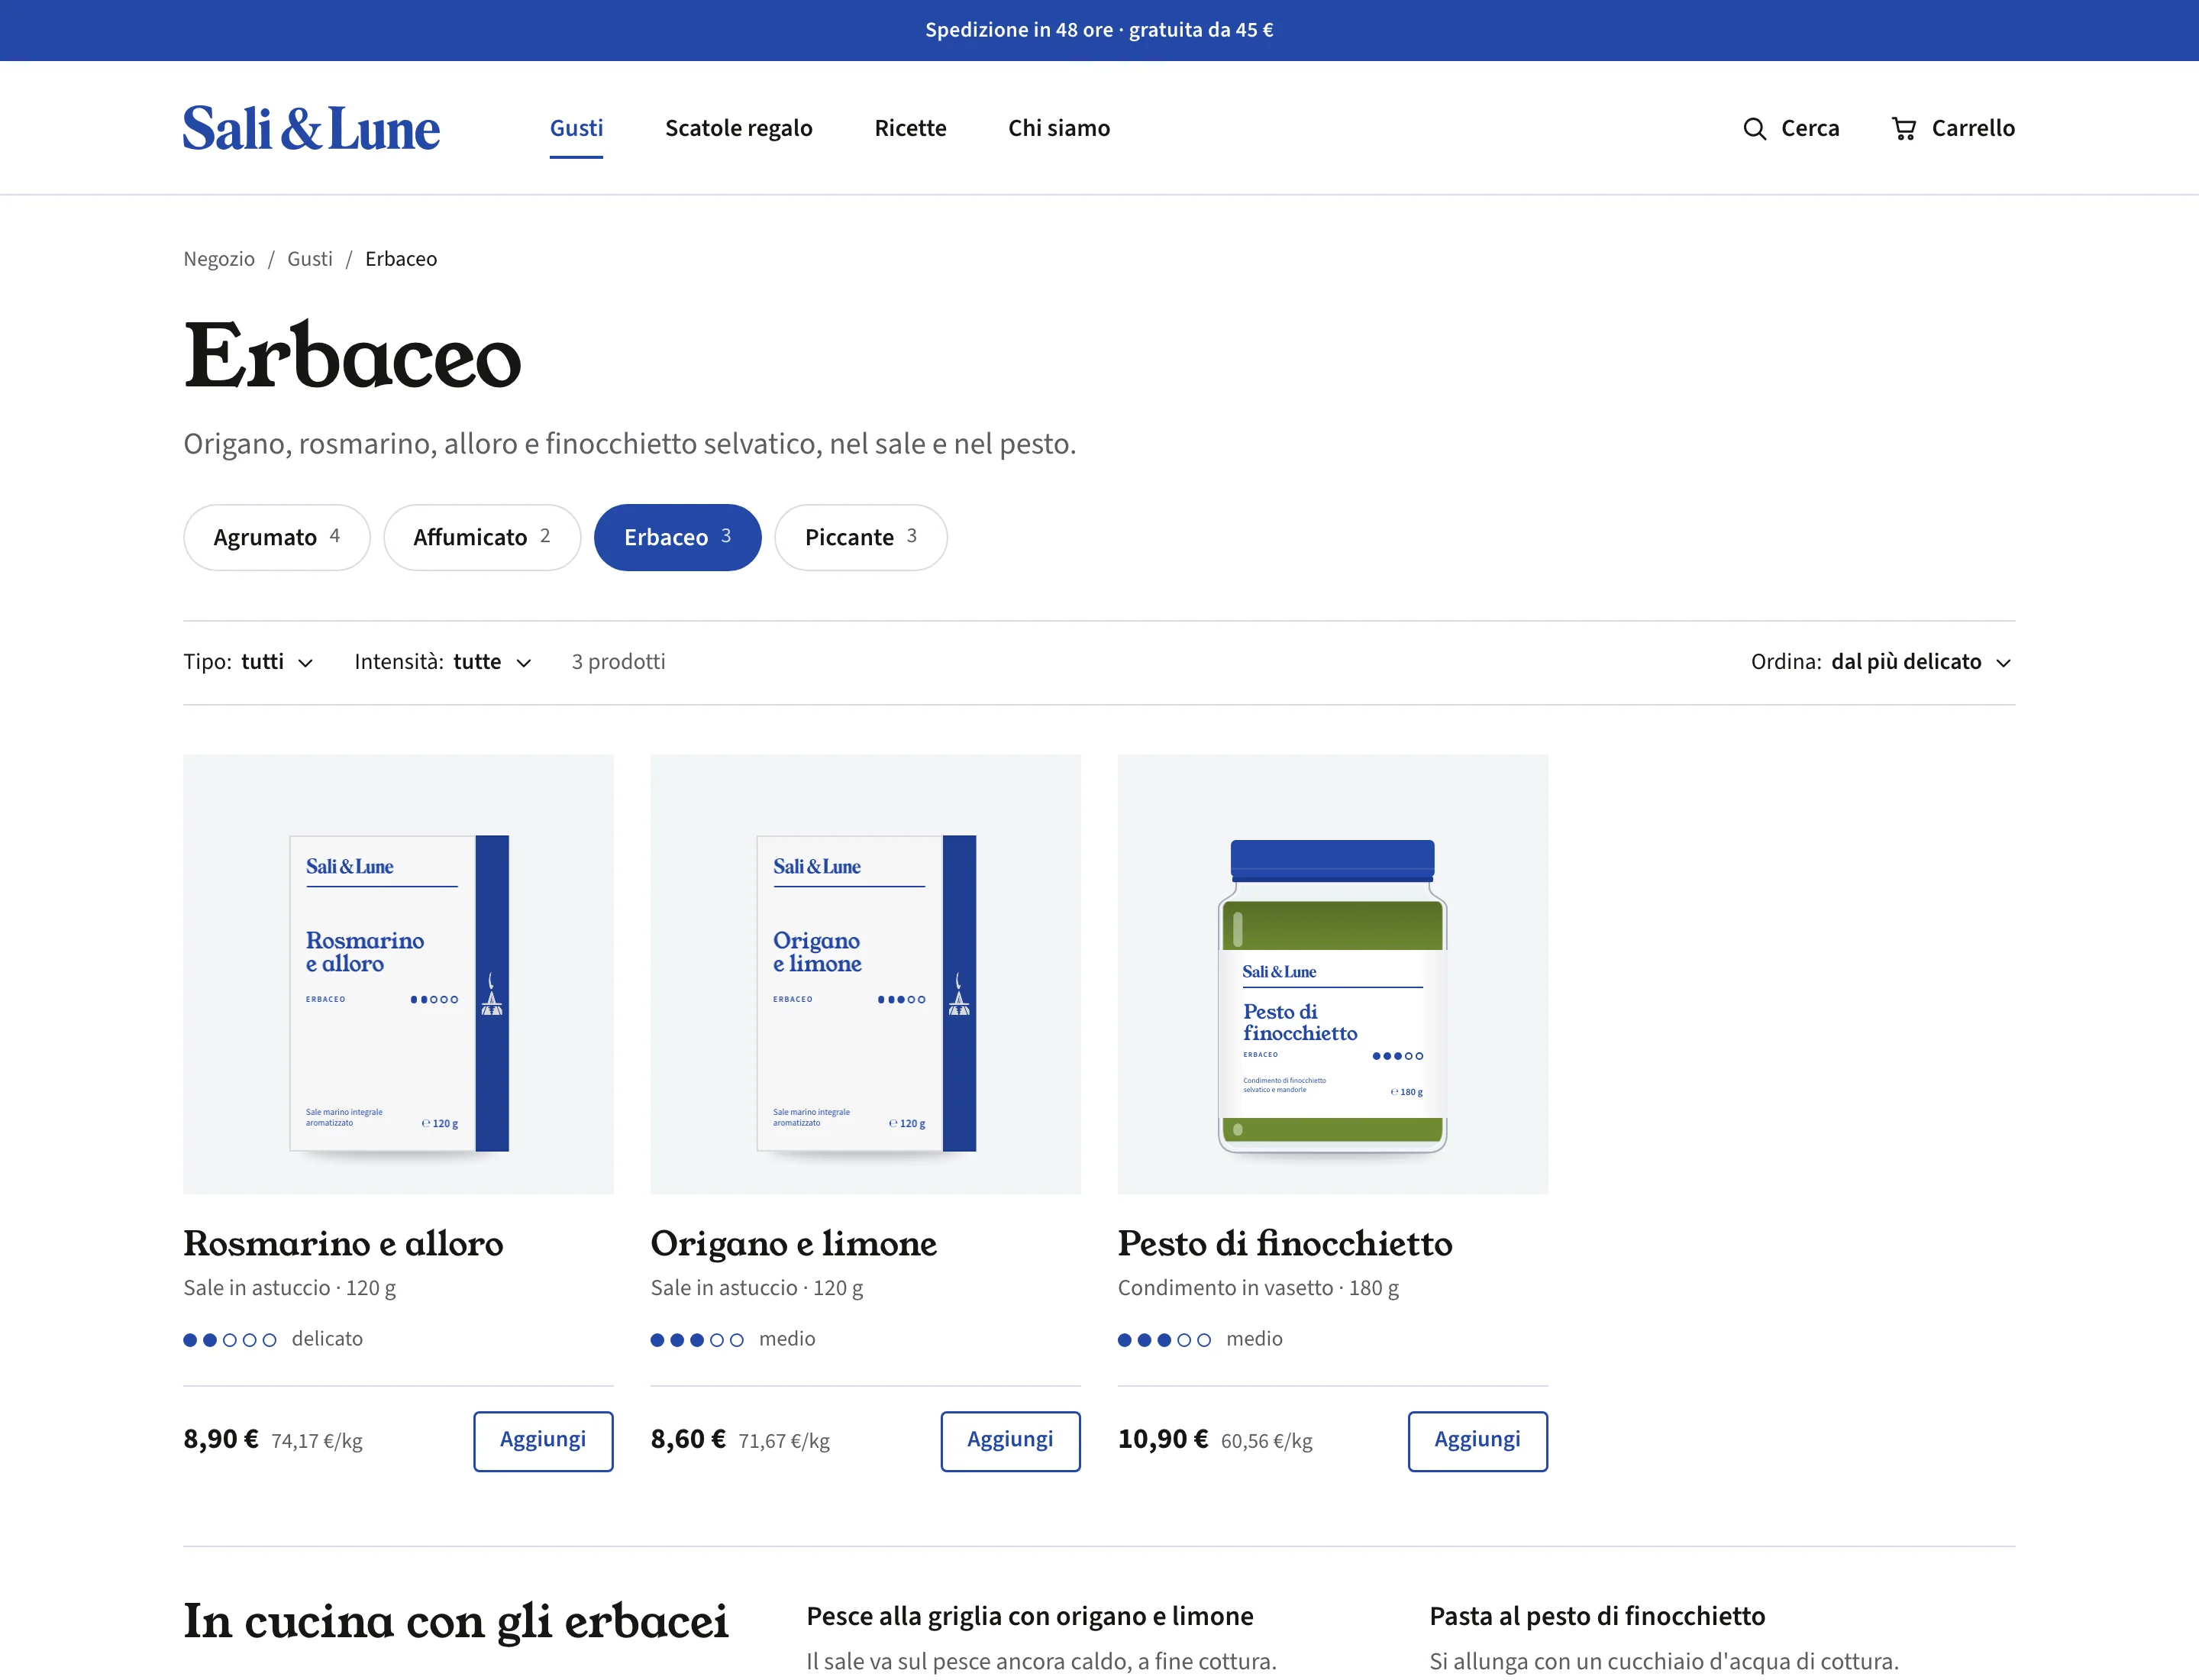The height and width of the screenshot is (1680, 2199).
Task: Click the Erbaceo breadcrumb current page
Action: click(401, 259)
